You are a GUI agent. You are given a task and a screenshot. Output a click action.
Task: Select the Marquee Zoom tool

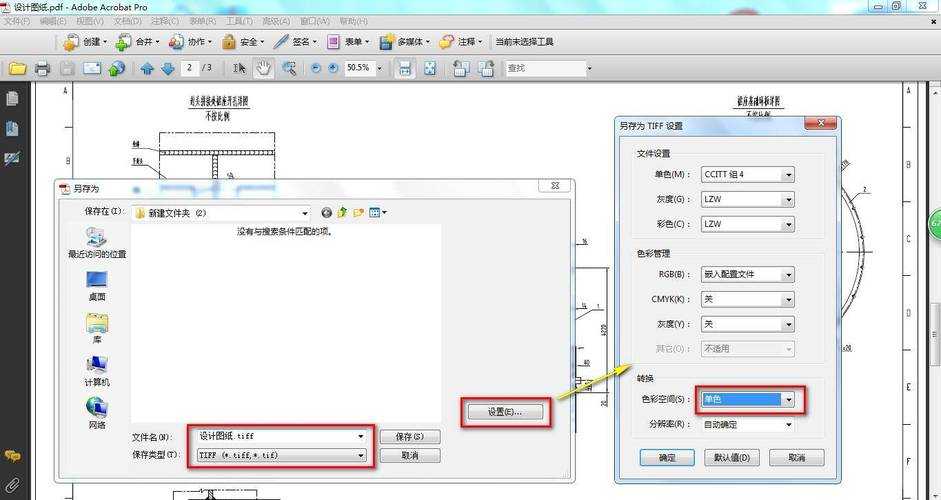click(289, 68)
